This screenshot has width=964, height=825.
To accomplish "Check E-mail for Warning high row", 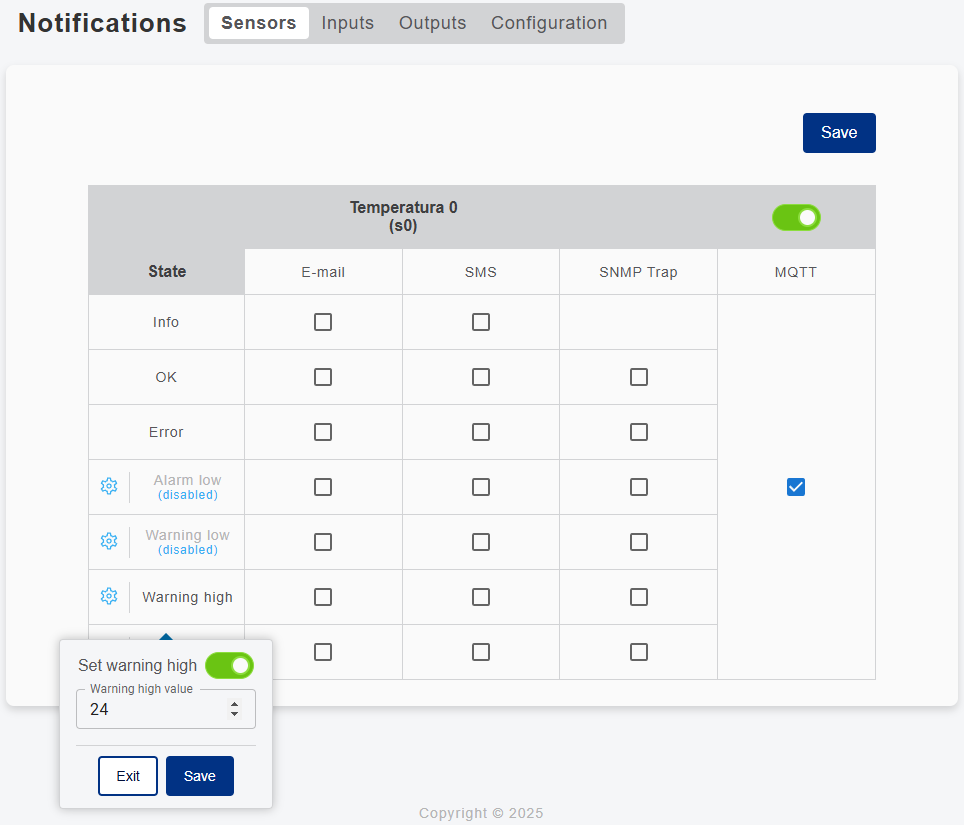I will (x=323, y=597).
